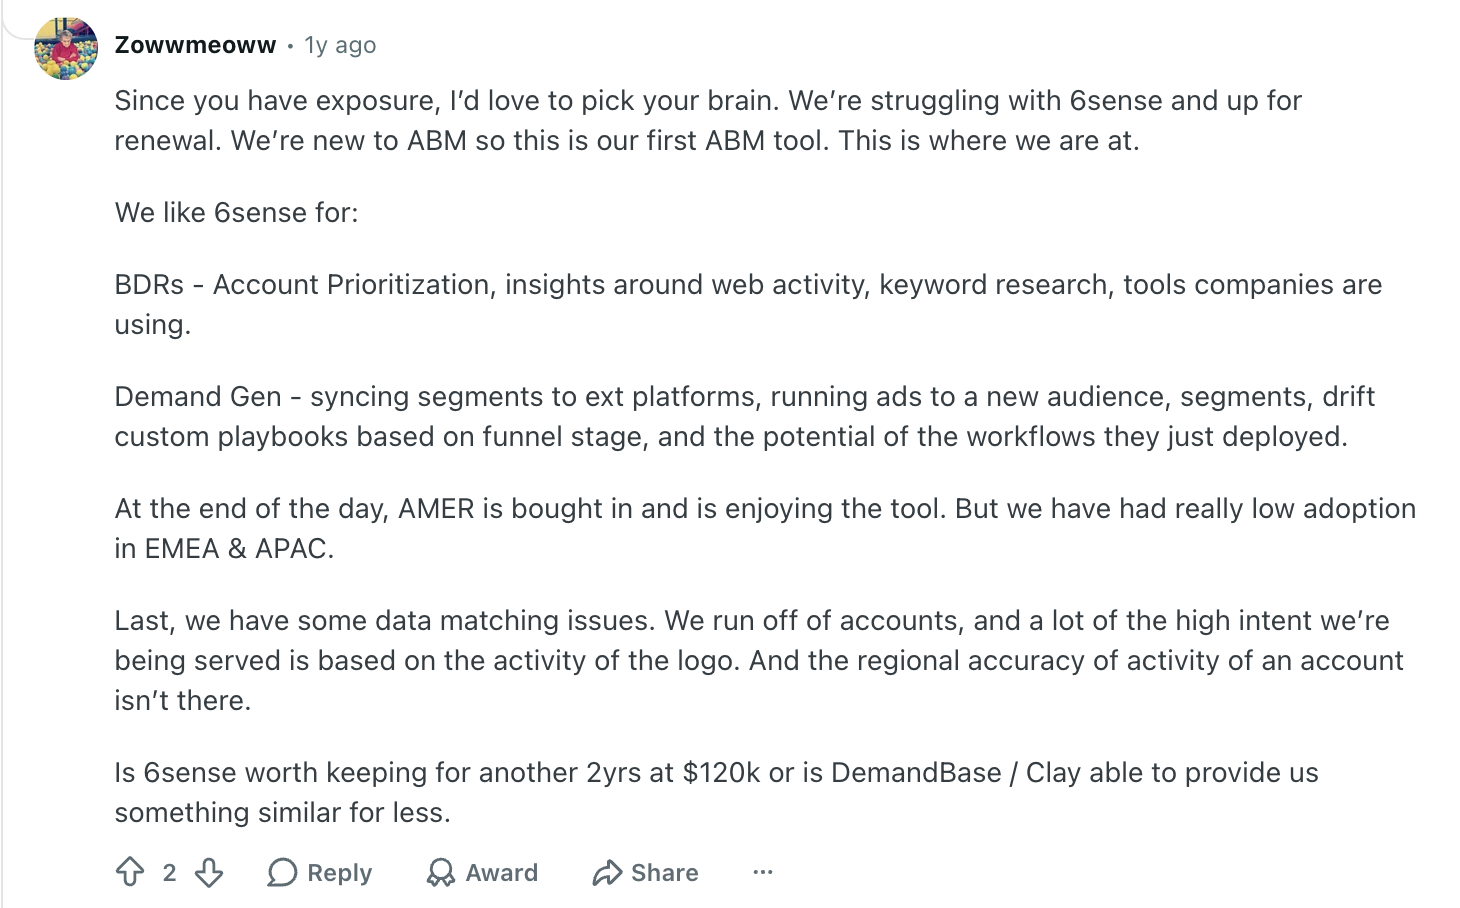Click the paragraph starting with 'BDRs - Account Prioritization'

coord(748,304)
